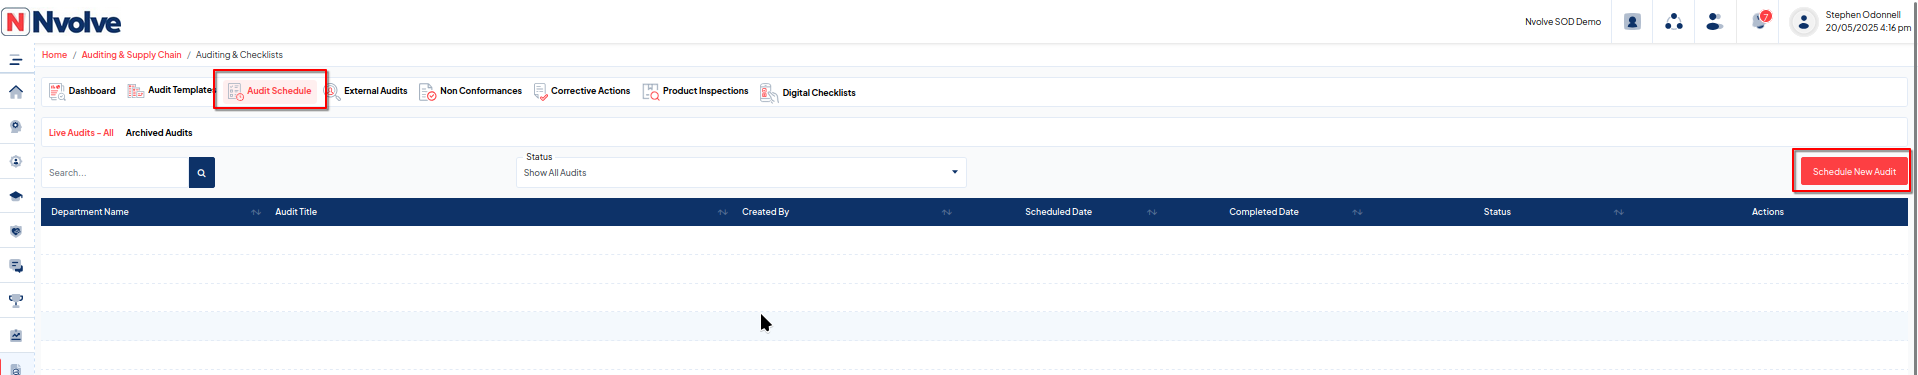Open the graduation cap training icon

pos(16,196)
